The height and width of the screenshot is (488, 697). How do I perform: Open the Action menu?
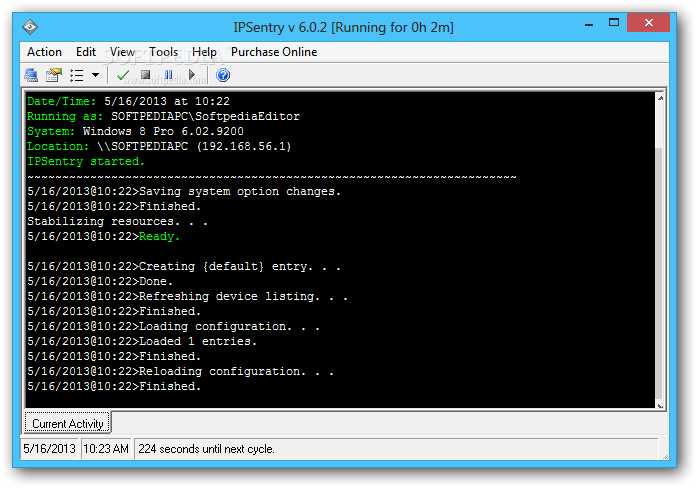click(44, 52)
